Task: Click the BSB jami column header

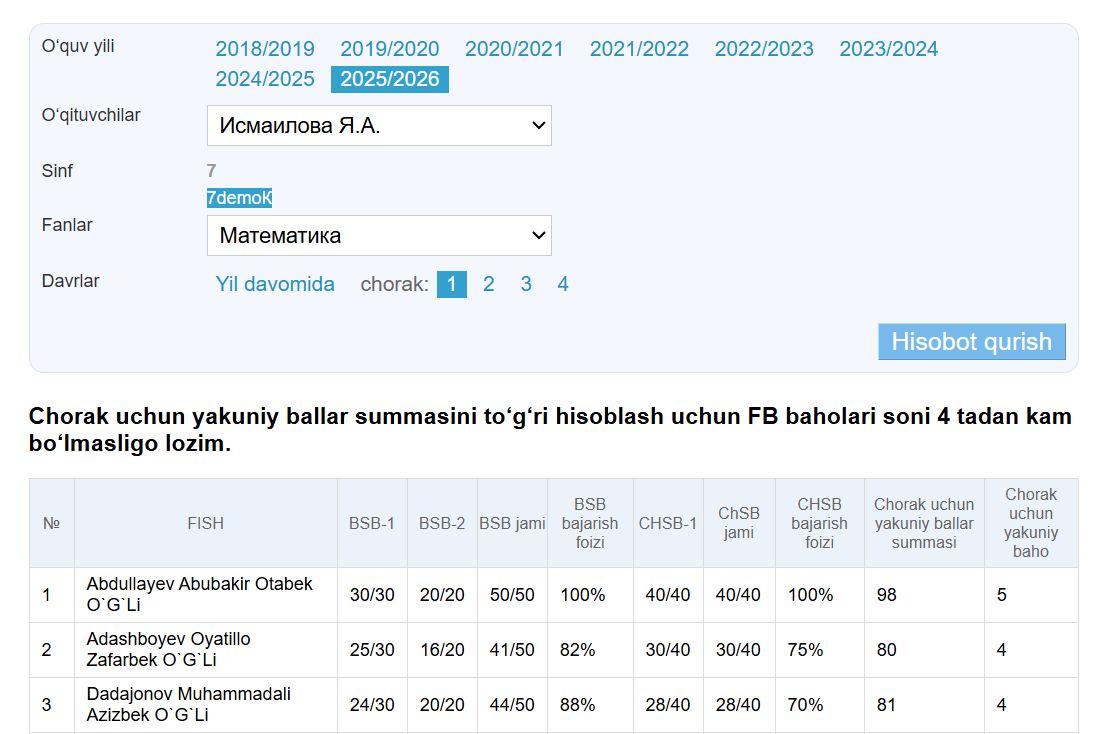Action: (512, 523)
